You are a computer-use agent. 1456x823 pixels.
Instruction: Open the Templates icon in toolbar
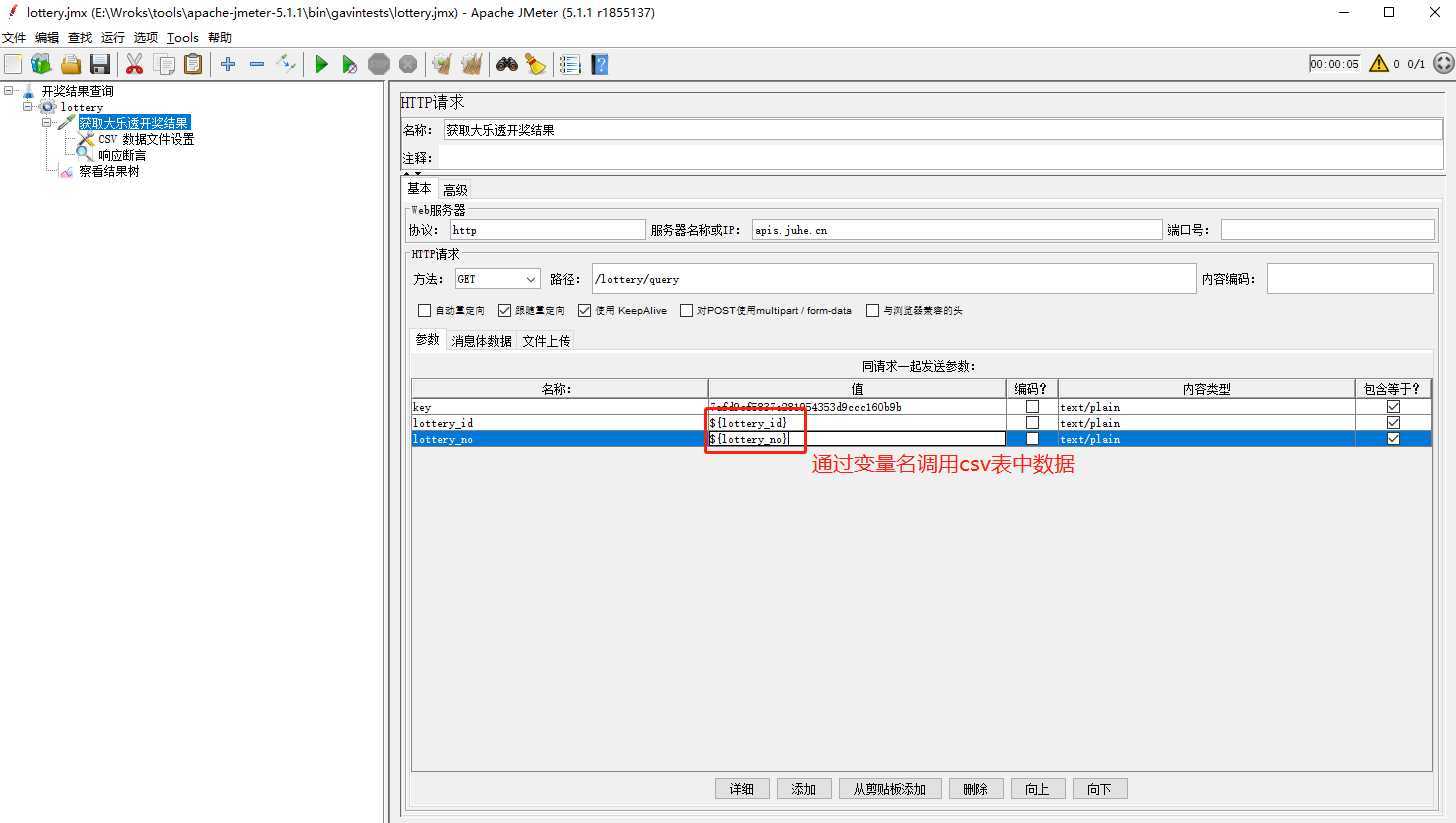(x=41, y=64)
